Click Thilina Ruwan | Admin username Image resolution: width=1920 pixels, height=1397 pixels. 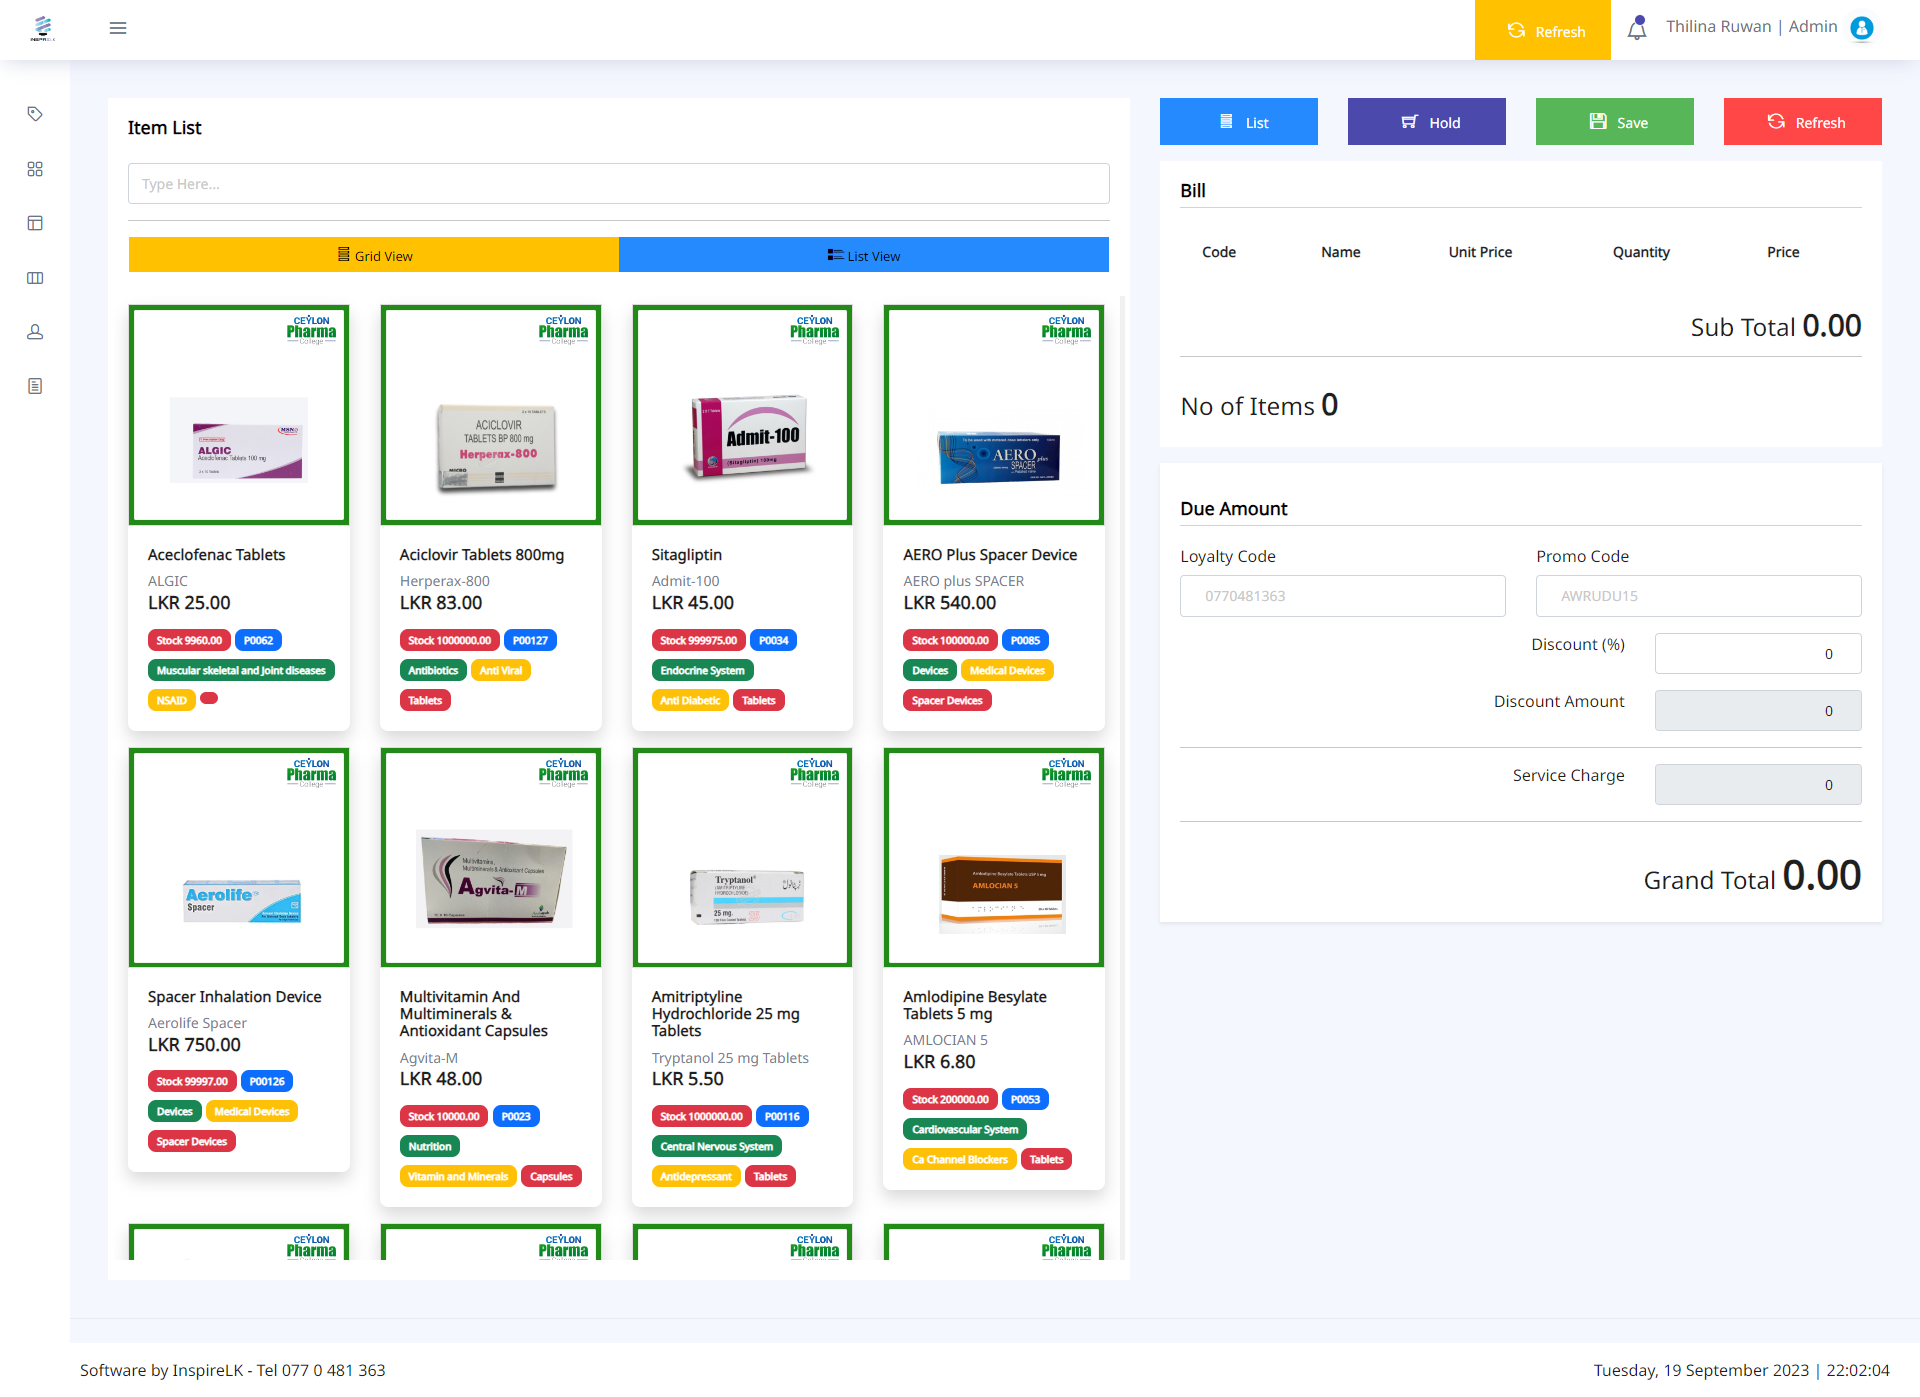pyautogui.click(x=1752, y=27)
